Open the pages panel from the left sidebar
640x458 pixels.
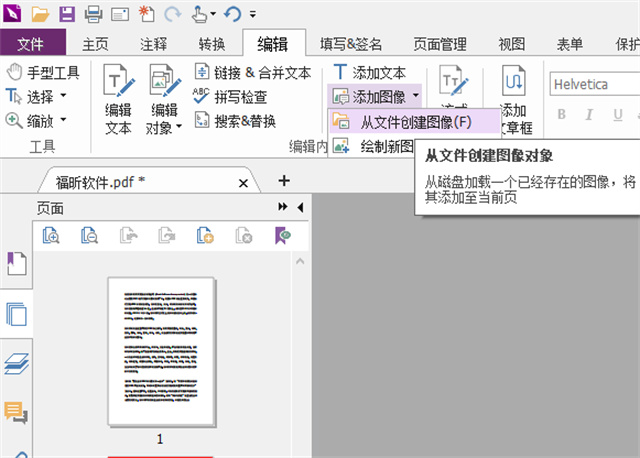tap(16, 315)
